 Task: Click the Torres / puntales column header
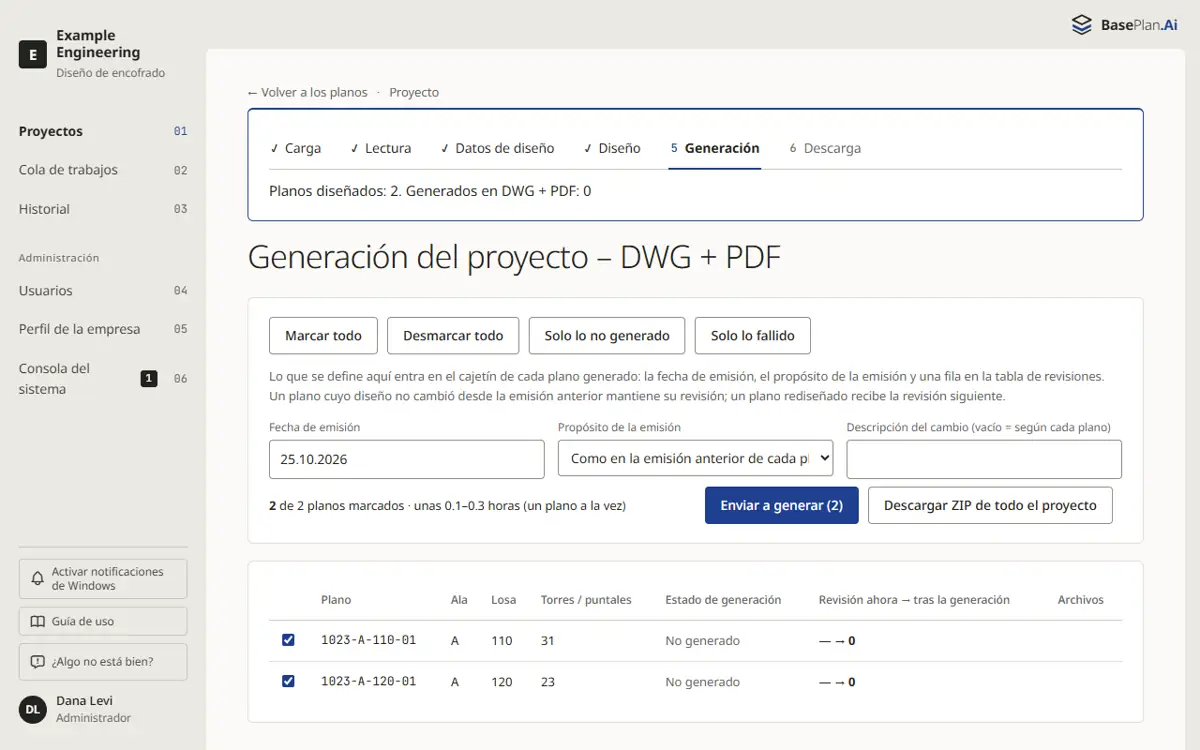pos(586,600)
